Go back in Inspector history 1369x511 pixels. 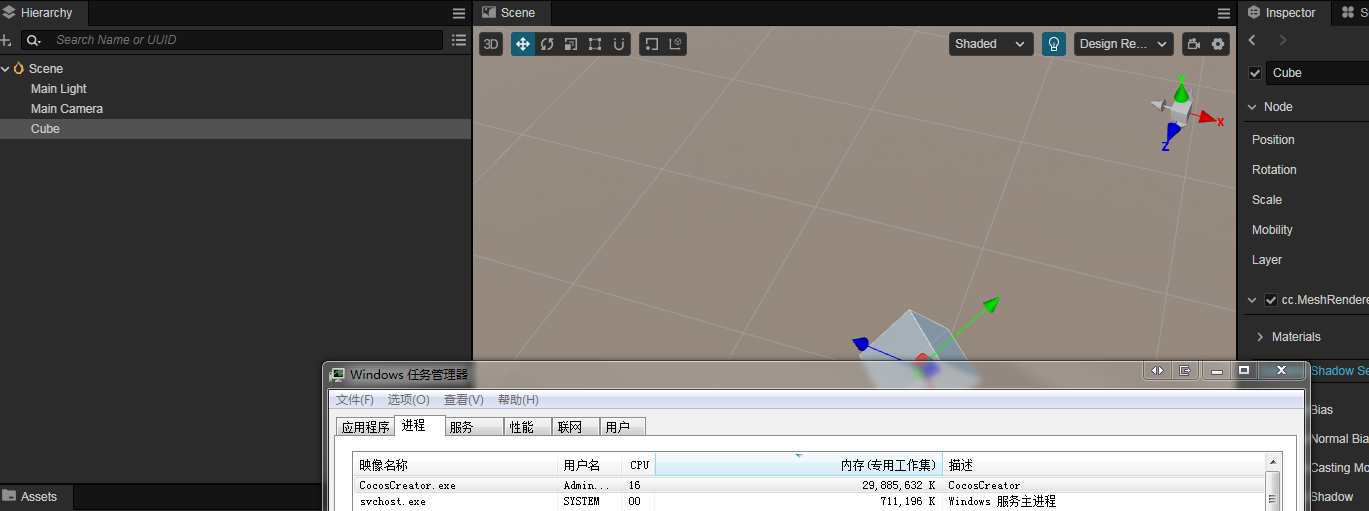click(x=1253, y=40)
